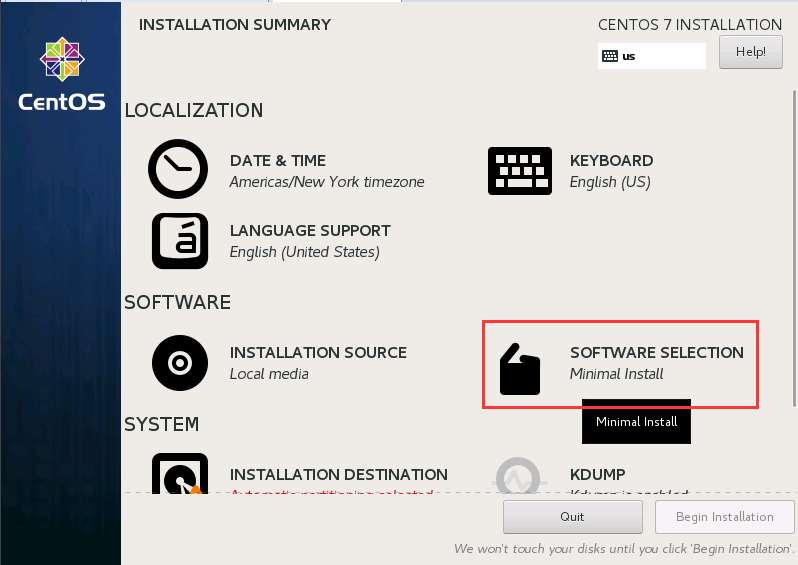The width and height of the screenshot is (798, 565).
Task: Click English (United States) language text
Action: [304, 252]
